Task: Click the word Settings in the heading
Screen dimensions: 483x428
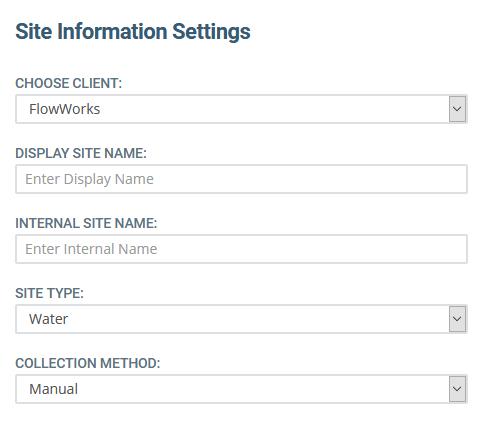Action: pos(211,32)
